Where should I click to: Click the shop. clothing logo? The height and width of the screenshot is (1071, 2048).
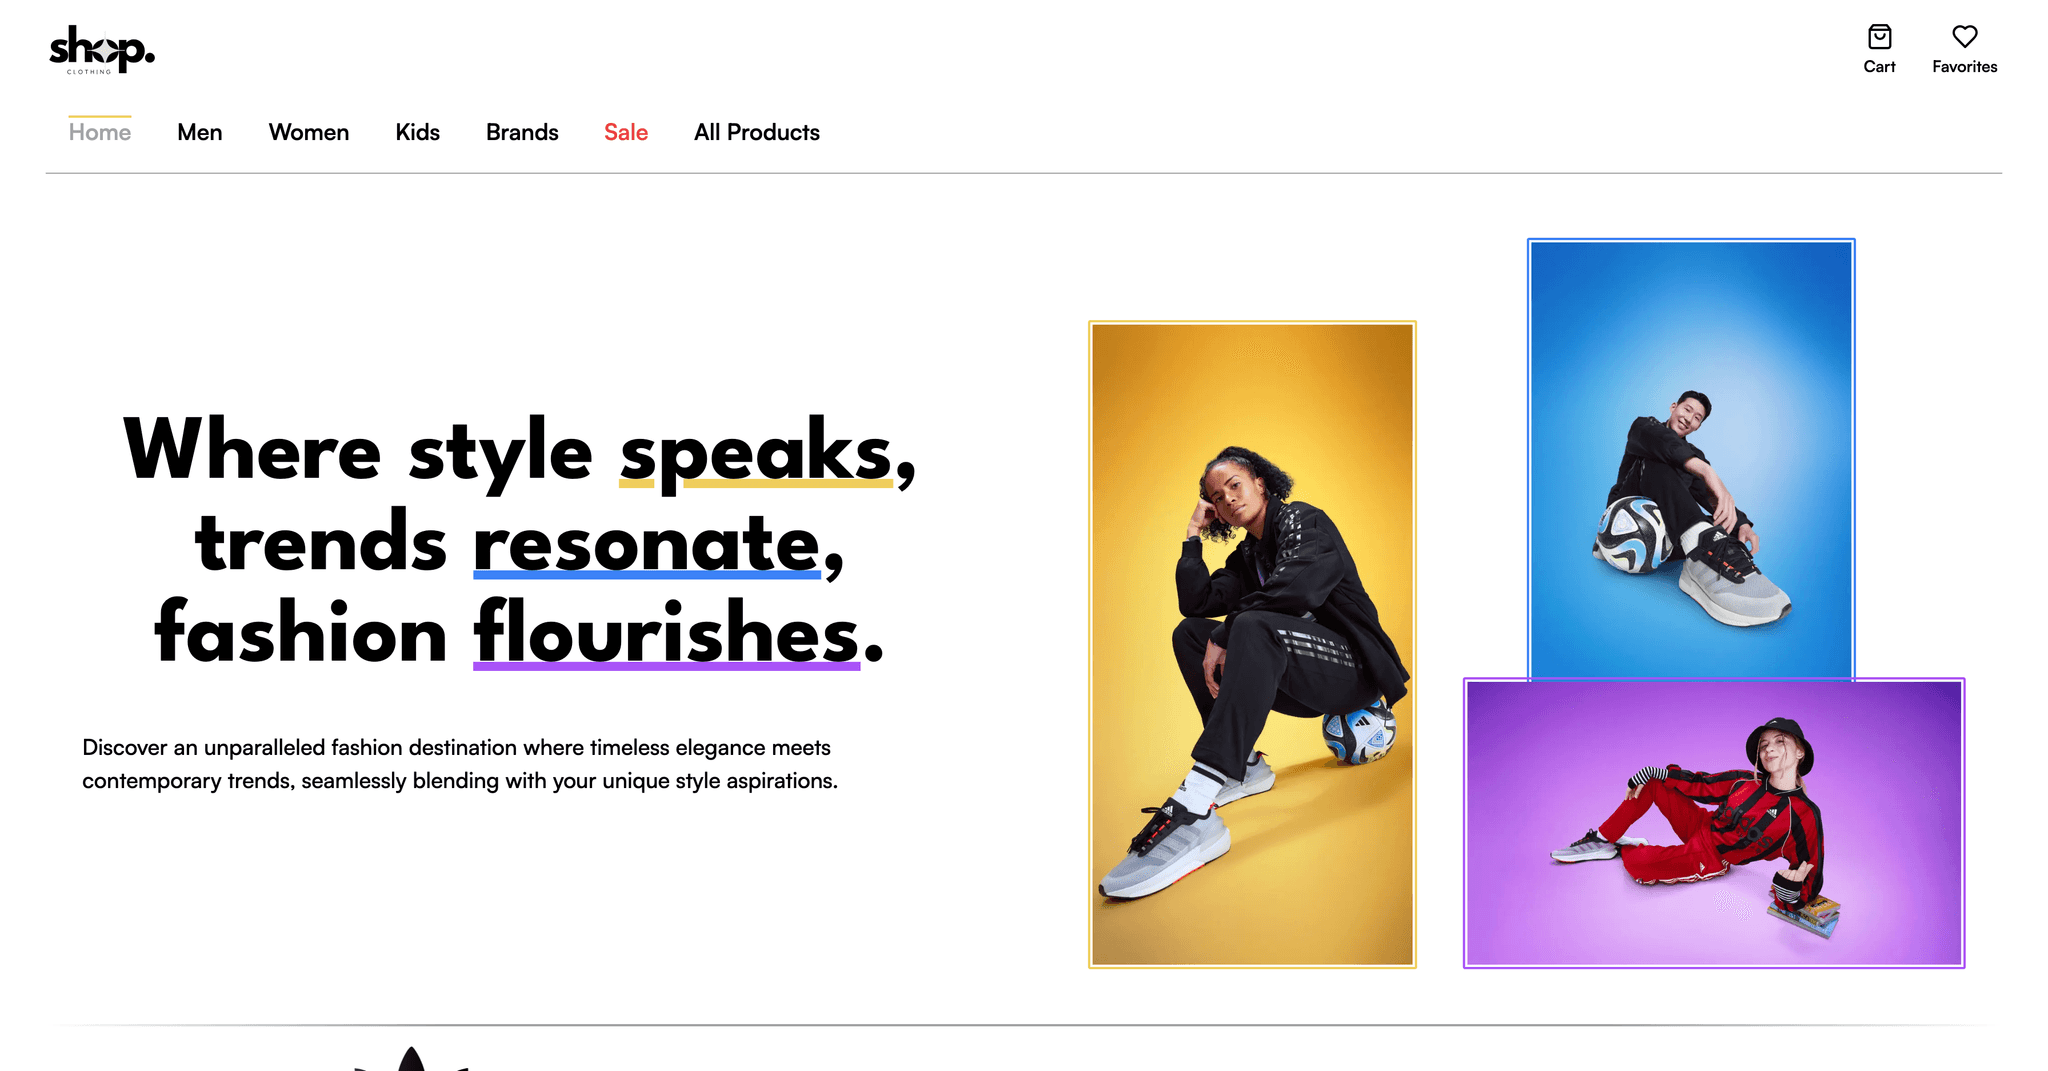[x=102, y=49]
